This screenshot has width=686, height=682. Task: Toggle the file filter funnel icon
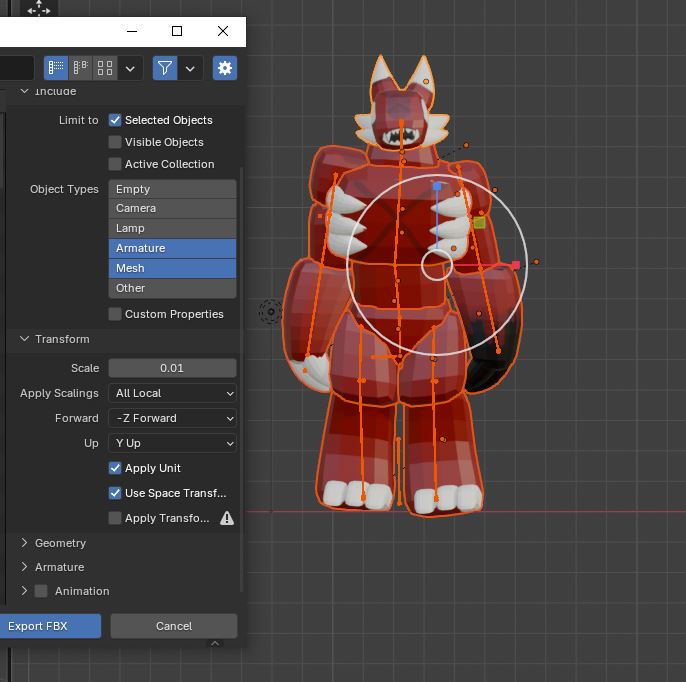tap(165, 68)
